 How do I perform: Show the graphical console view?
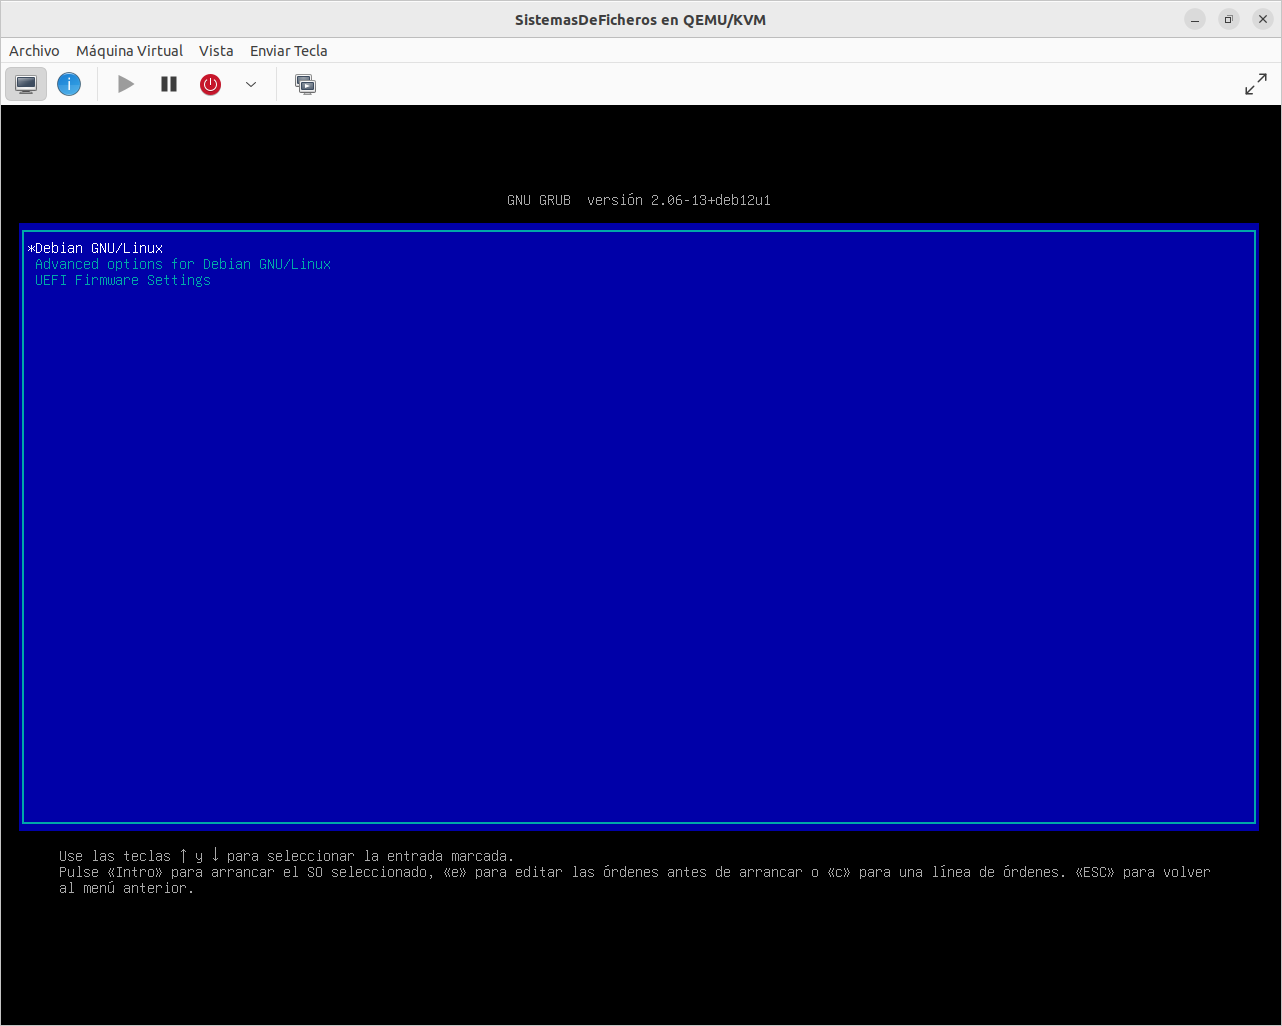tap(26, 85)
